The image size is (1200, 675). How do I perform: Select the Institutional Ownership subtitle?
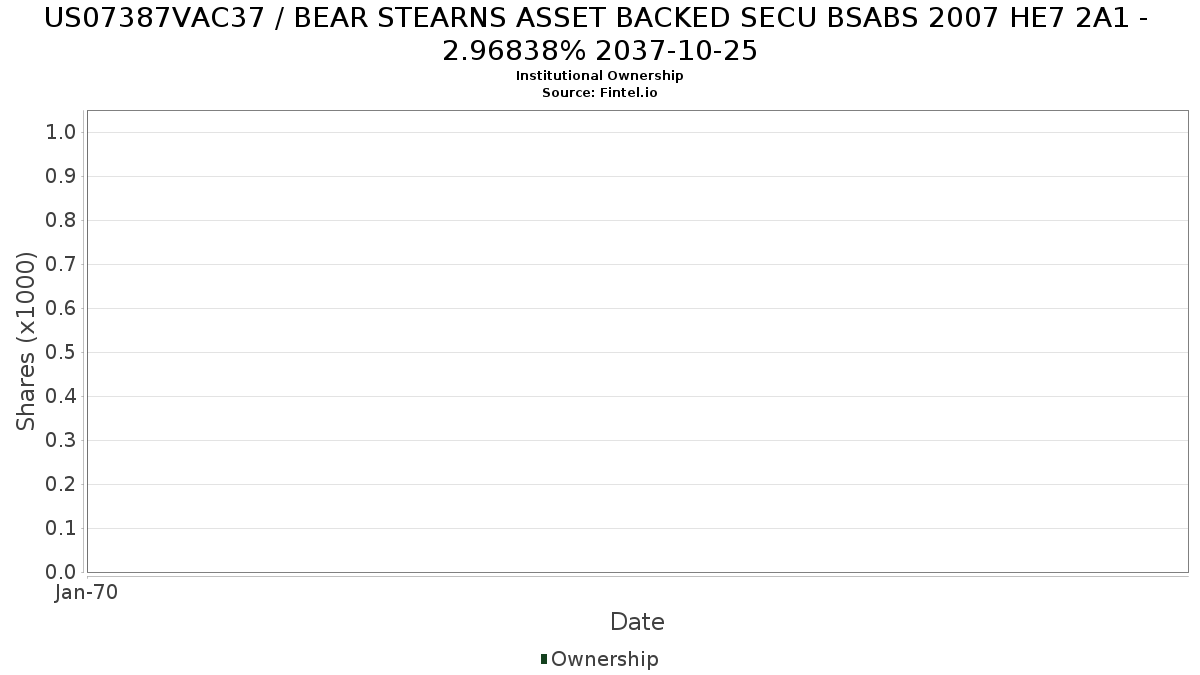coord(599,76)
